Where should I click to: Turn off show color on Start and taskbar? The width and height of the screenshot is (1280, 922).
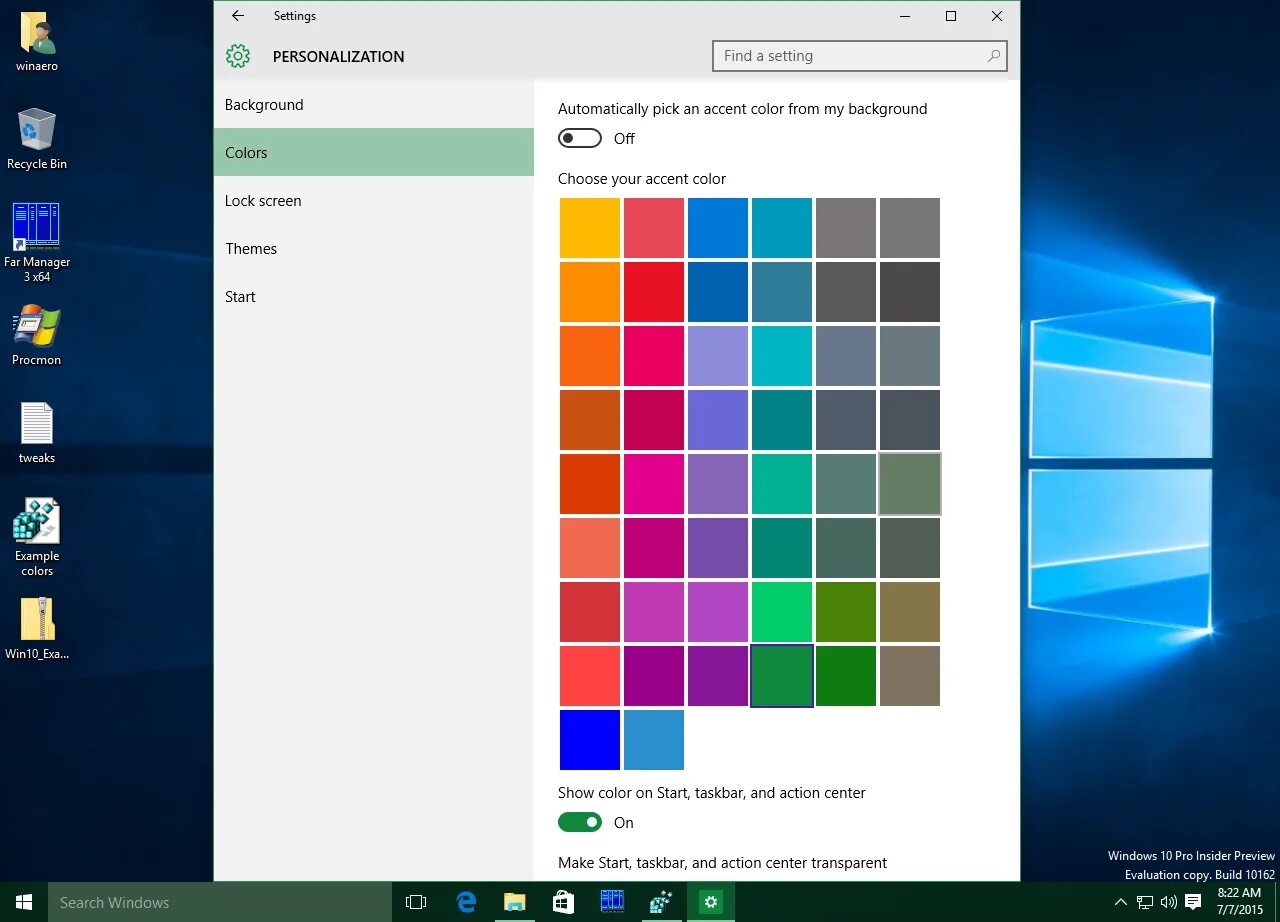click(x=580, y=822)
